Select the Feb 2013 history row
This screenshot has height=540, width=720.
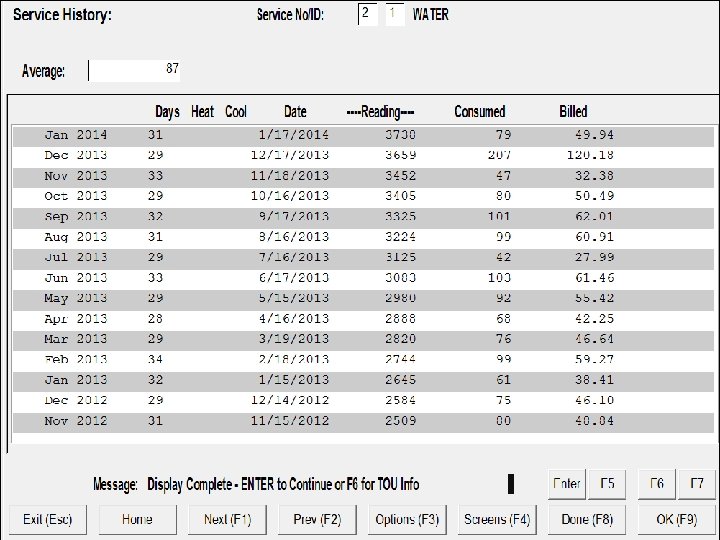coord(363,360)
